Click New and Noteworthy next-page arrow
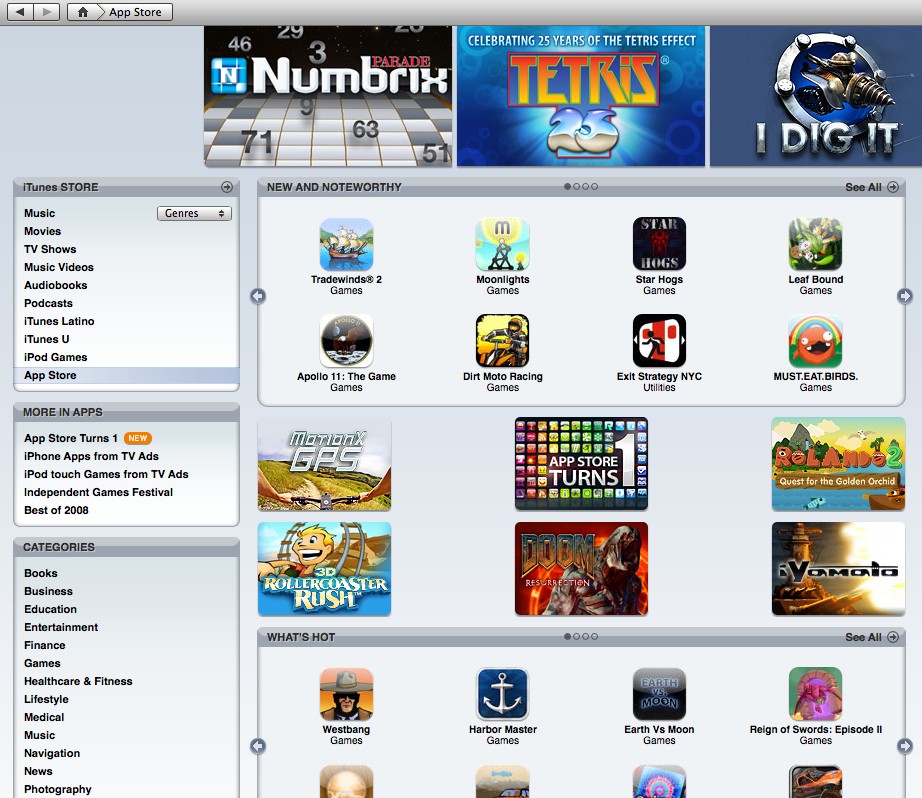 pos(904,296)
